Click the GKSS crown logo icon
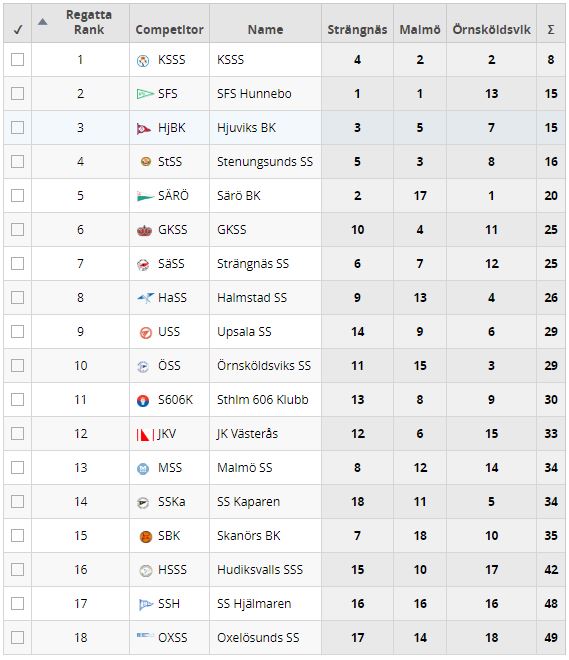569x660 pixels. point(144,230)
